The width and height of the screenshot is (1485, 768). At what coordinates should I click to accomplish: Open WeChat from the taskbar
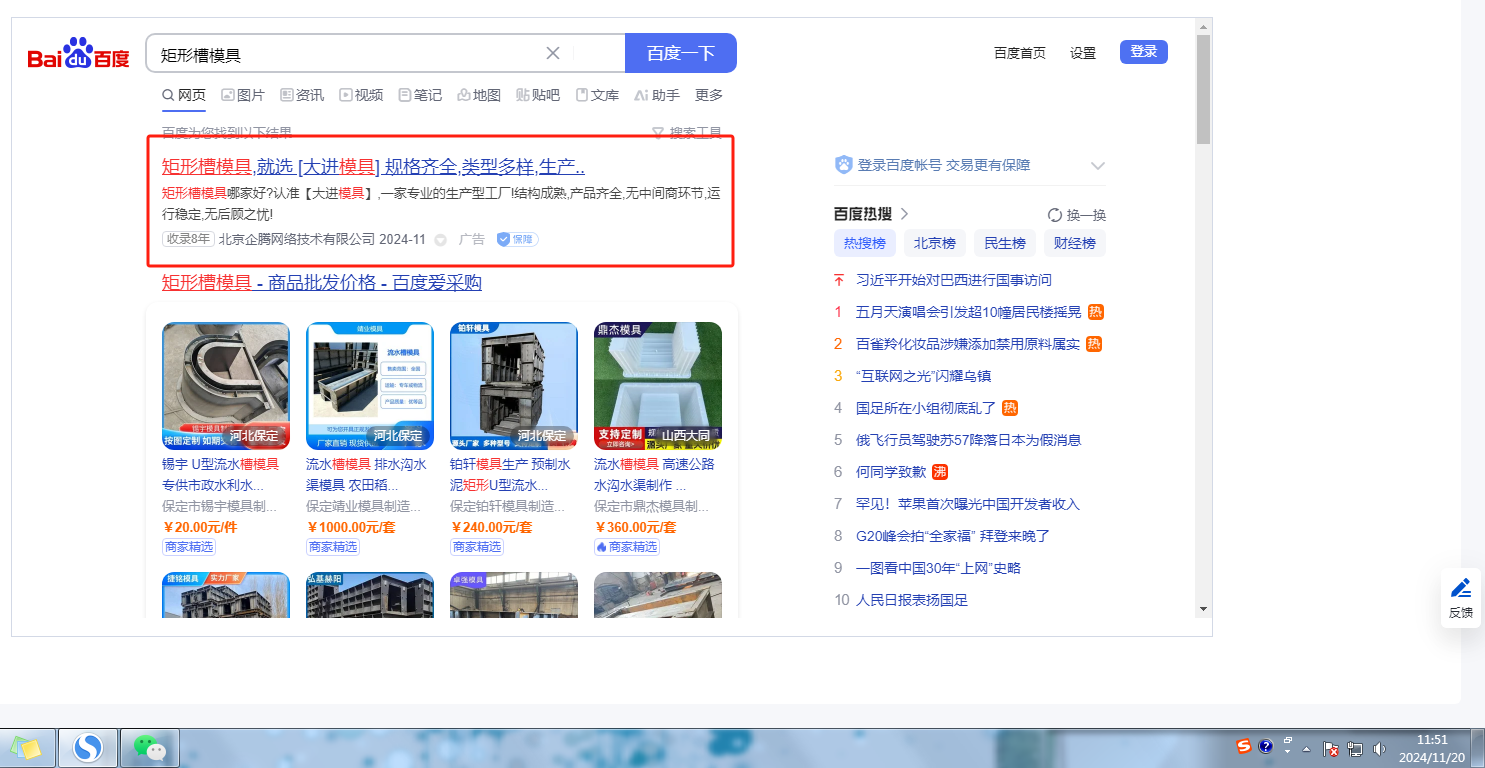149,748
